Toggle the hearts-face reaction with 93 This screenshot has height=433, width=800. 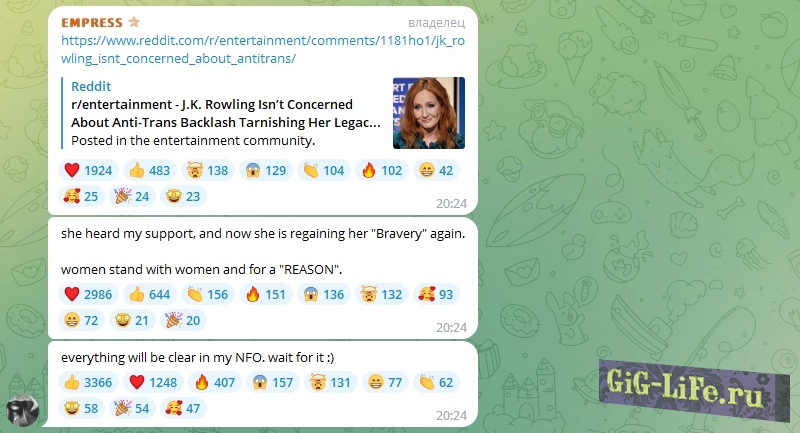[x=436, y=294]
